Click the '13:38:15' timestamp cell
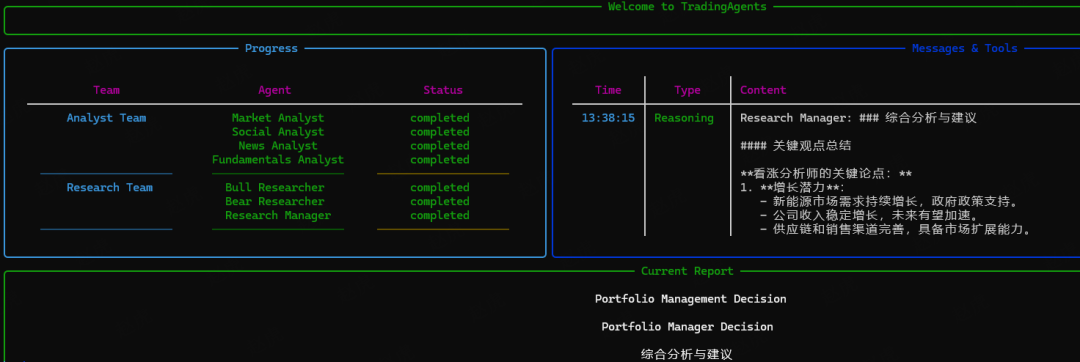 tap(608, 118)
